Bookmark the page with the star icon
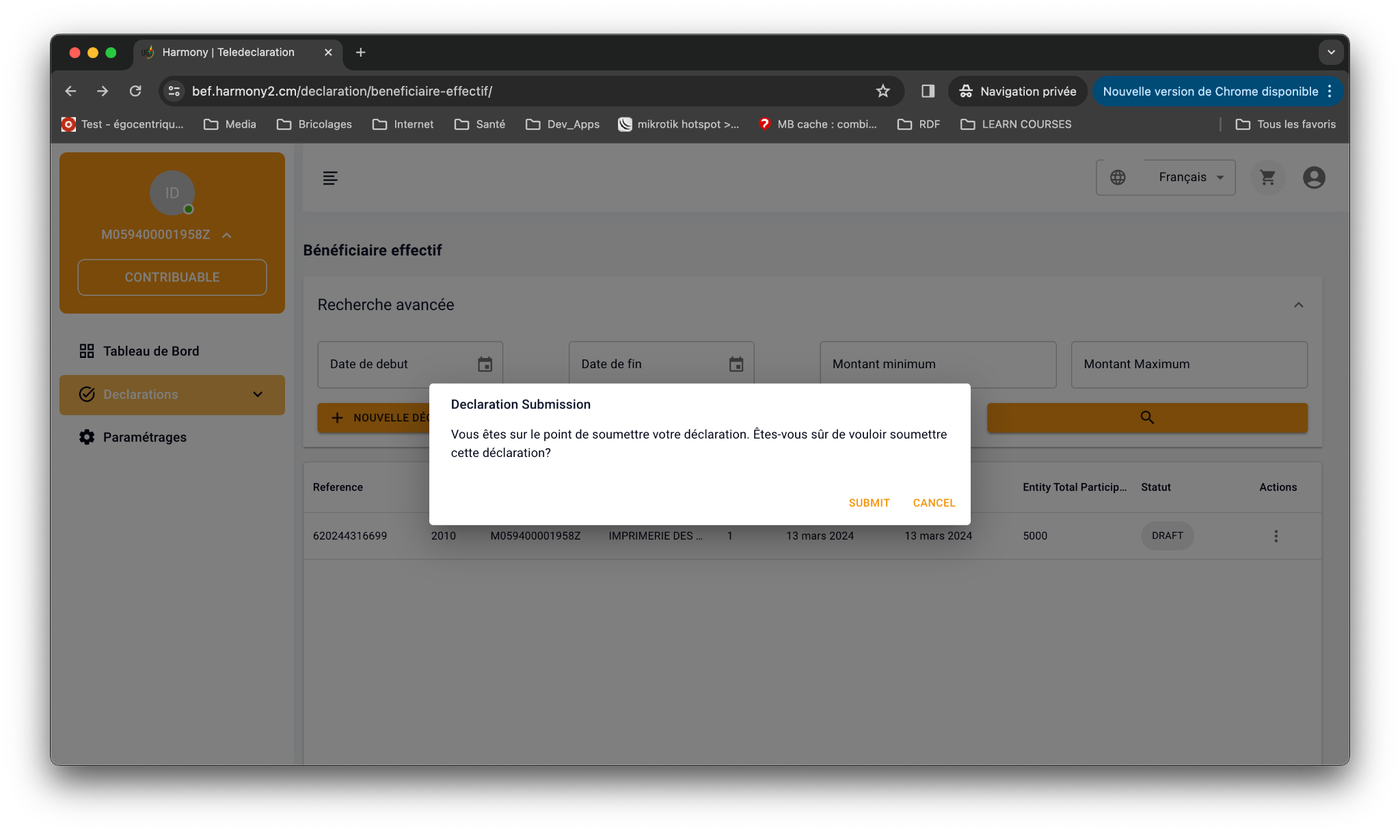Screen dimensions: 1400x832 click(x=883, y=91)
